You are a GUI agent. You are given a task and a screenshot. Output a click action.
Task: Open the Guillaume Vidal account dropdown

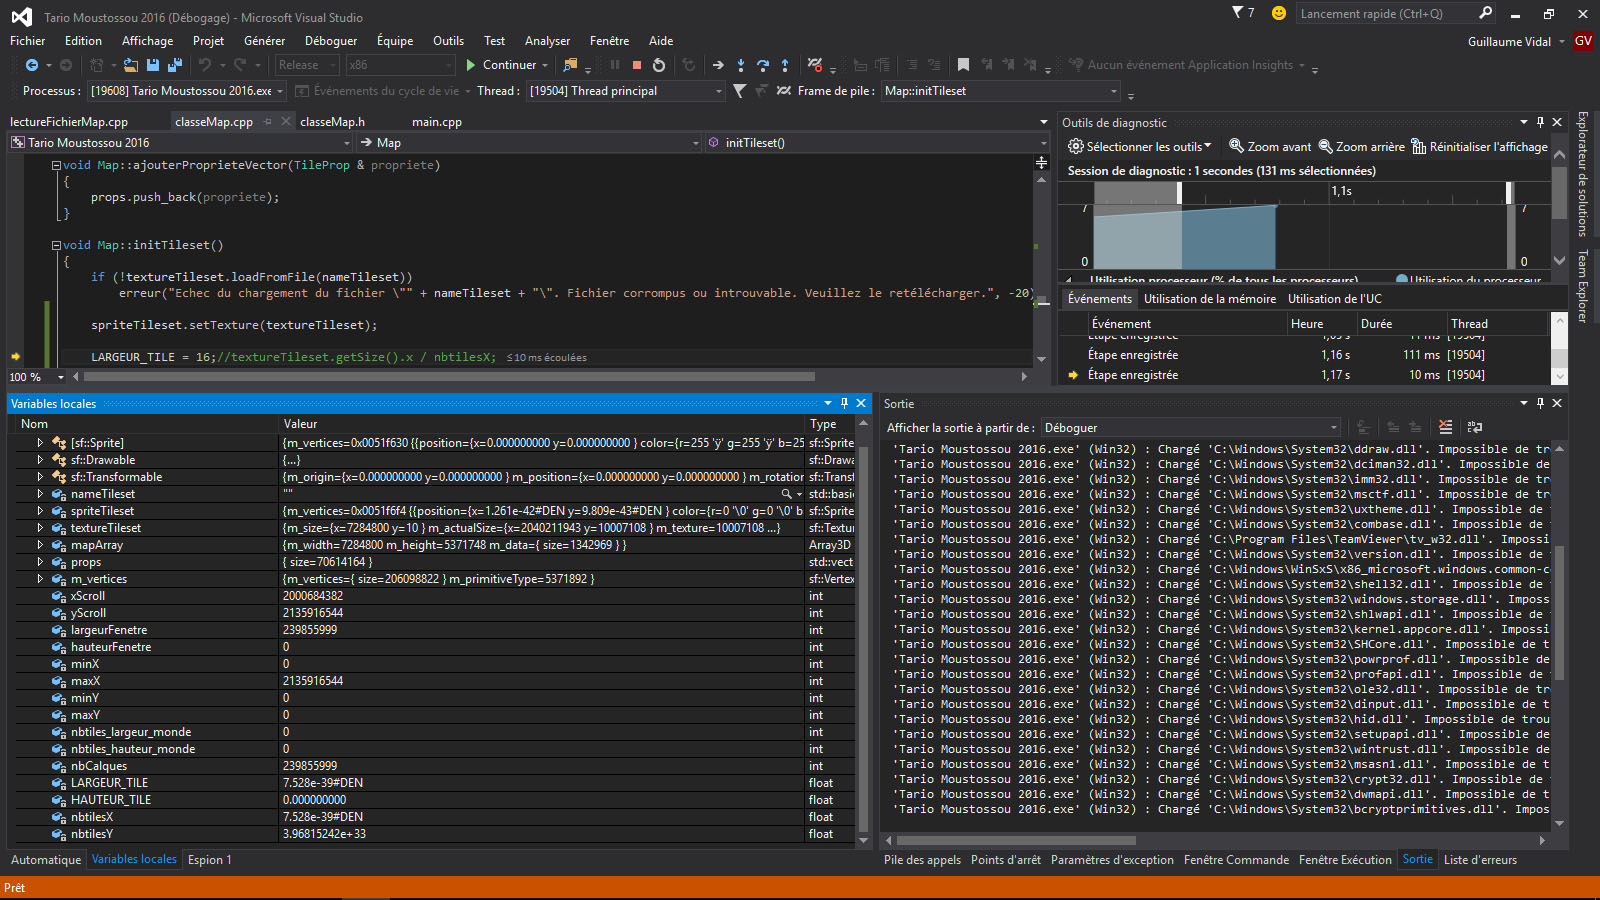pyautogui.click(x=1516, y=41)
